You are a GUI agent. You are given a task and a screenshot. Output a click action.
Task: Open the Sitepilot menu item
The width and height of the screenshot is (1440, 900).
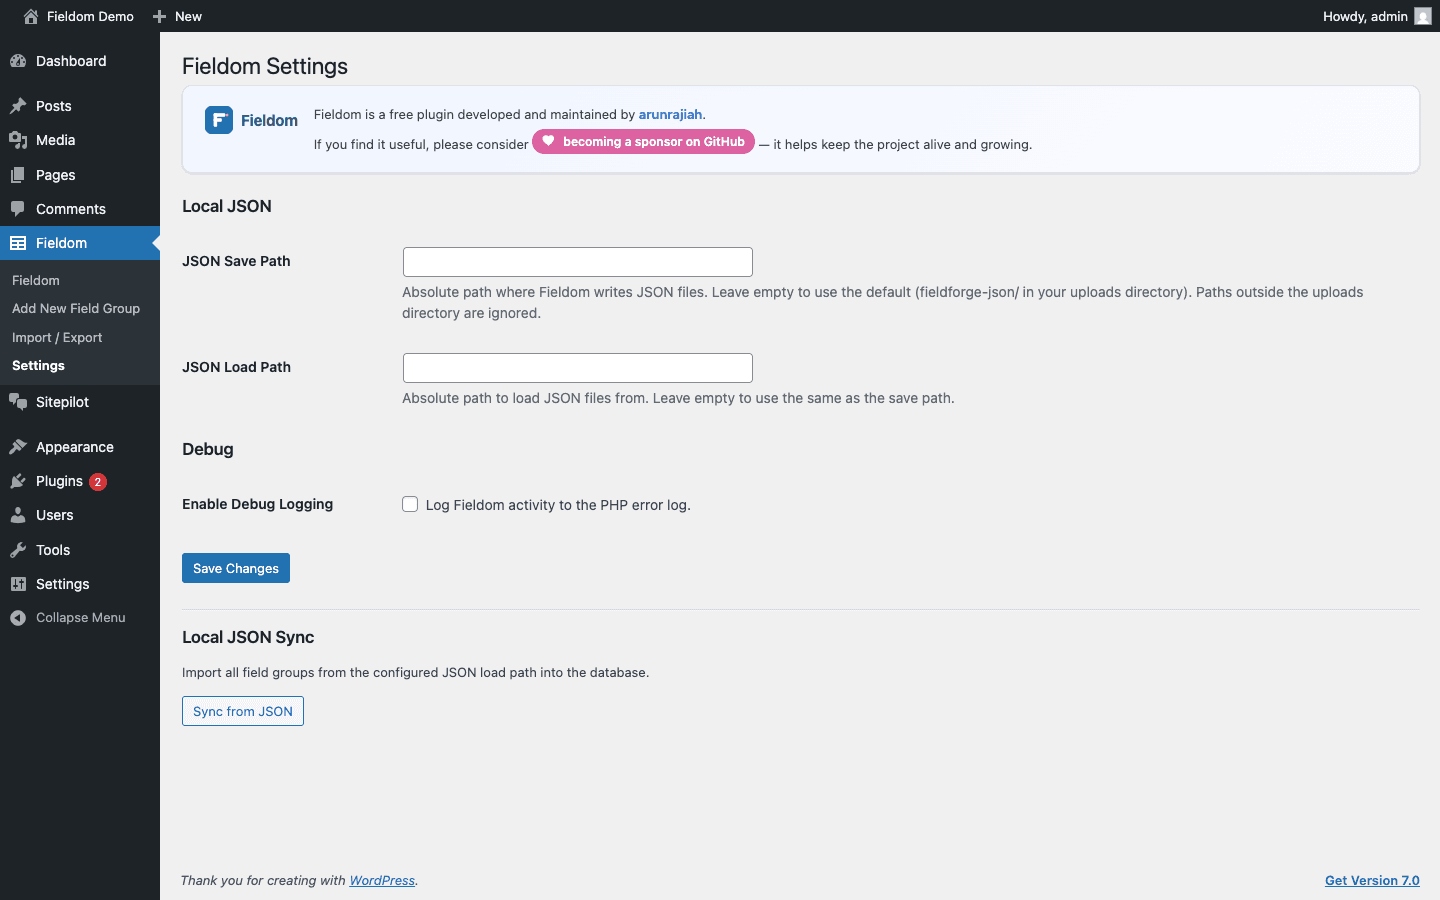[x=80, y=402]
